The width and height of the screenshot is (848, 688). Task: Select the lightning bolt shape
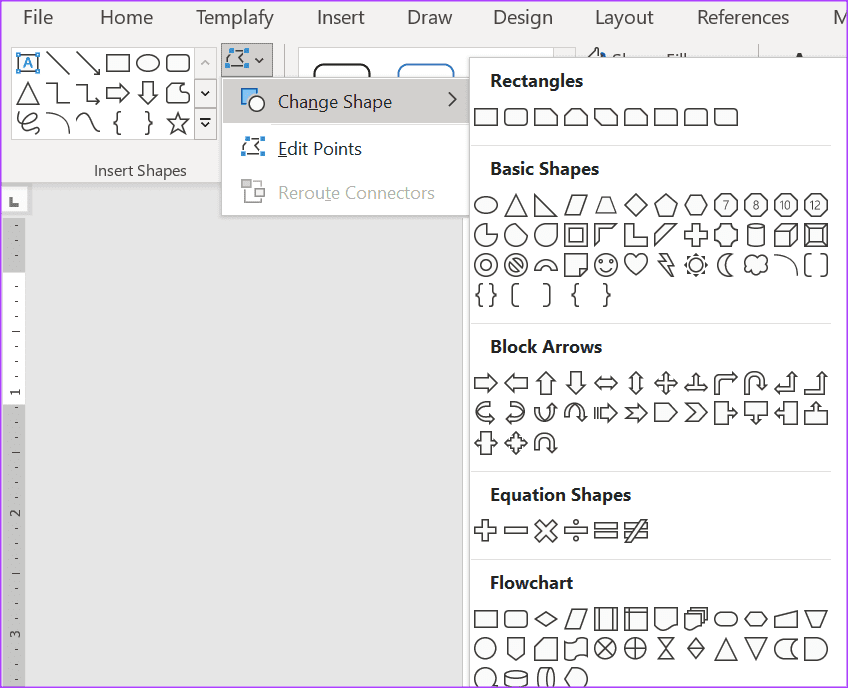666,265
